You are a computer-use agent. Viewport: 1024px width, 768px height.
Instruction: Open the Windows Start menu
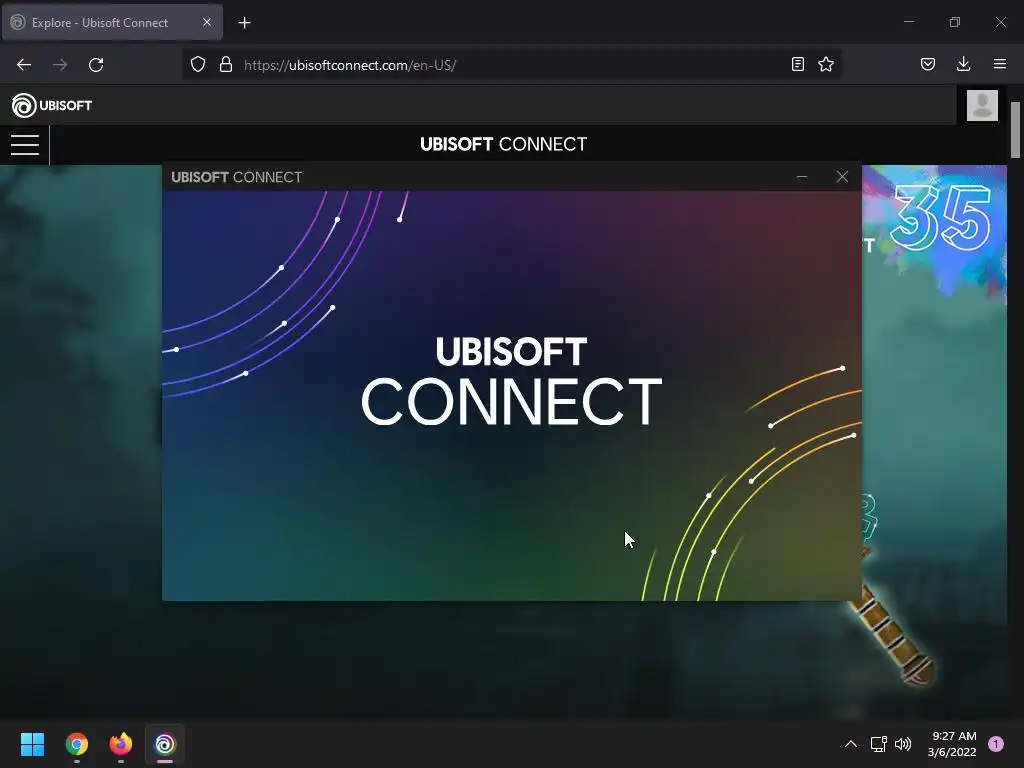pyautogui.click(x=32, y=744)
